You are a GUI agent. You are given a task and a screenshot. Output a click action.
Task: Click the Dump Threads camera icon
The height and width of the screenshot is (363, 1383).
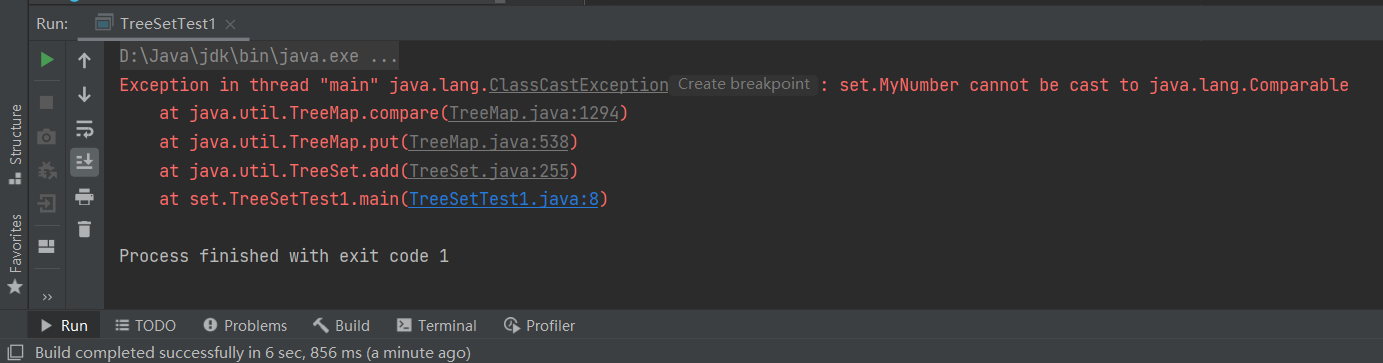pos(46,137)
